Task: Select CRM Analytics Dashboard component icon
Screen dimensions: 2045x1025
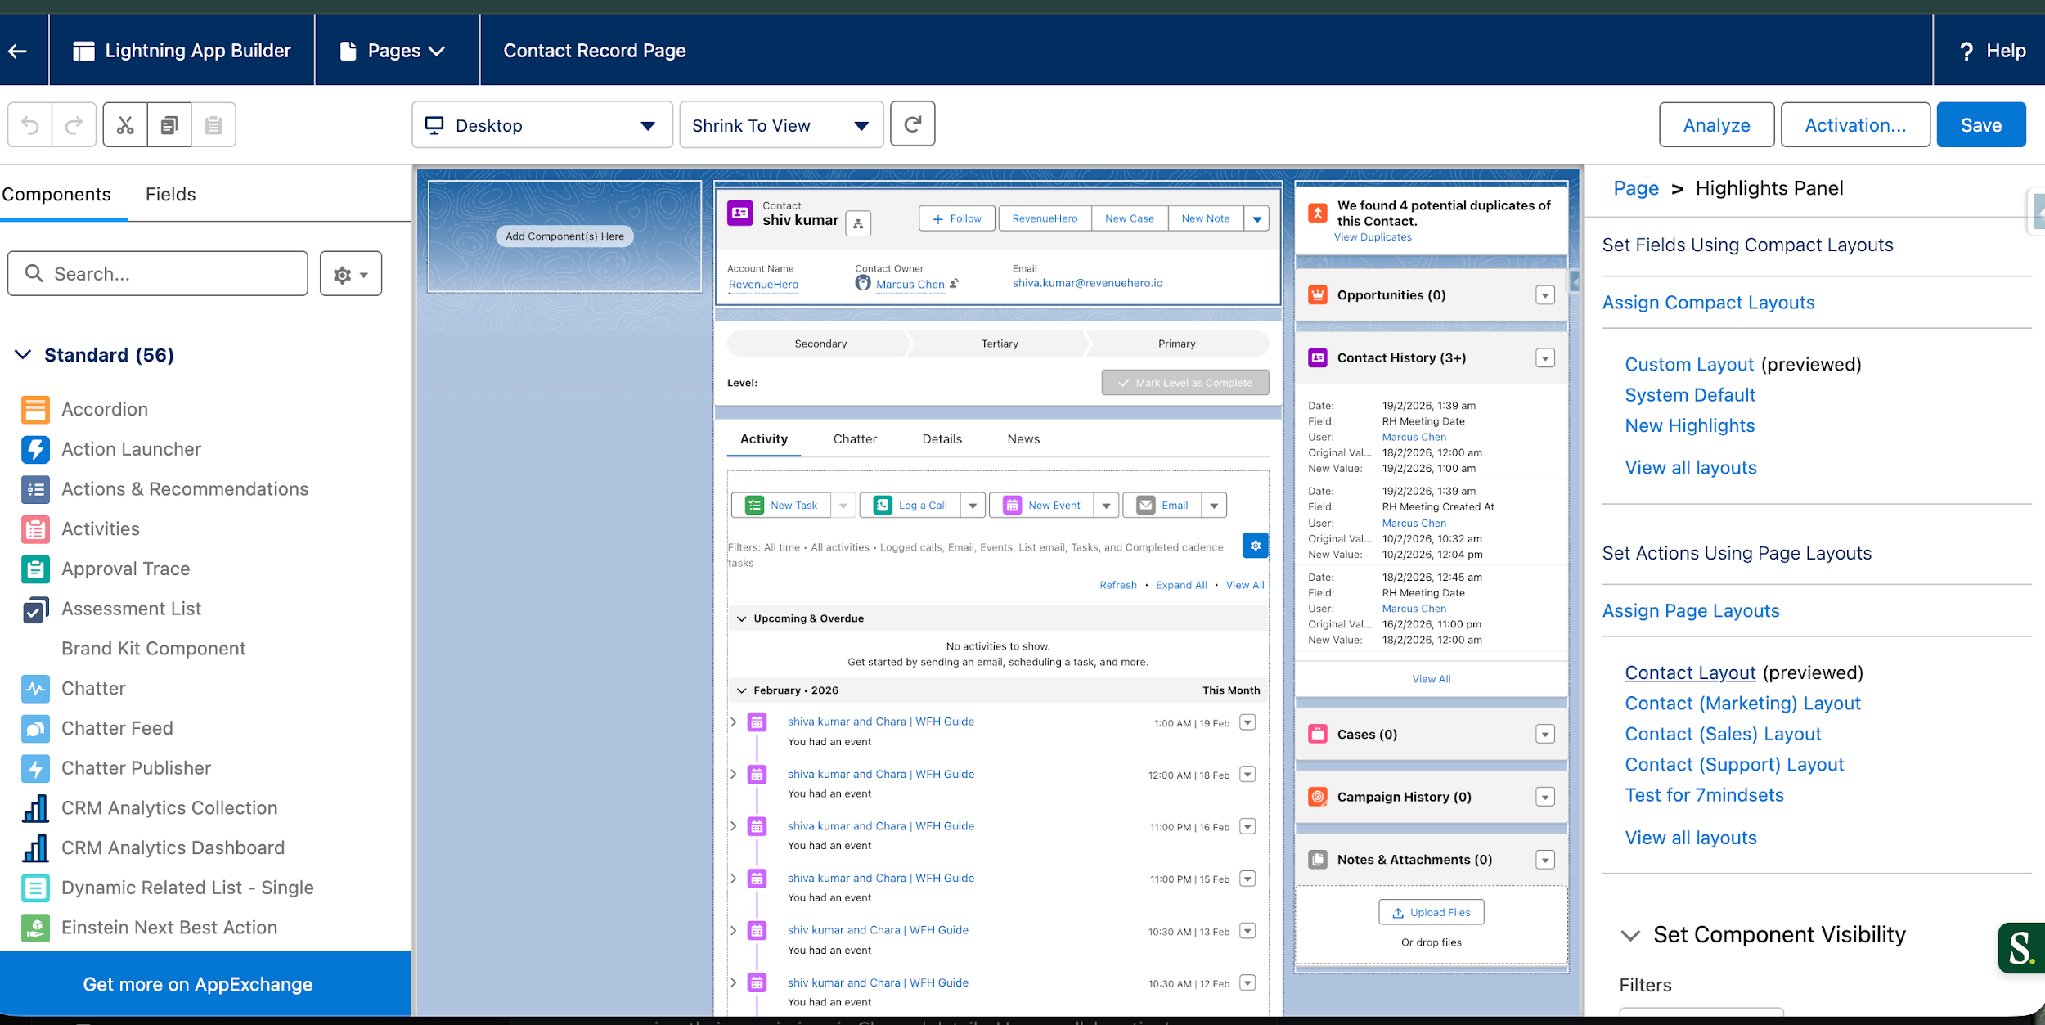Action: (35, 848)
